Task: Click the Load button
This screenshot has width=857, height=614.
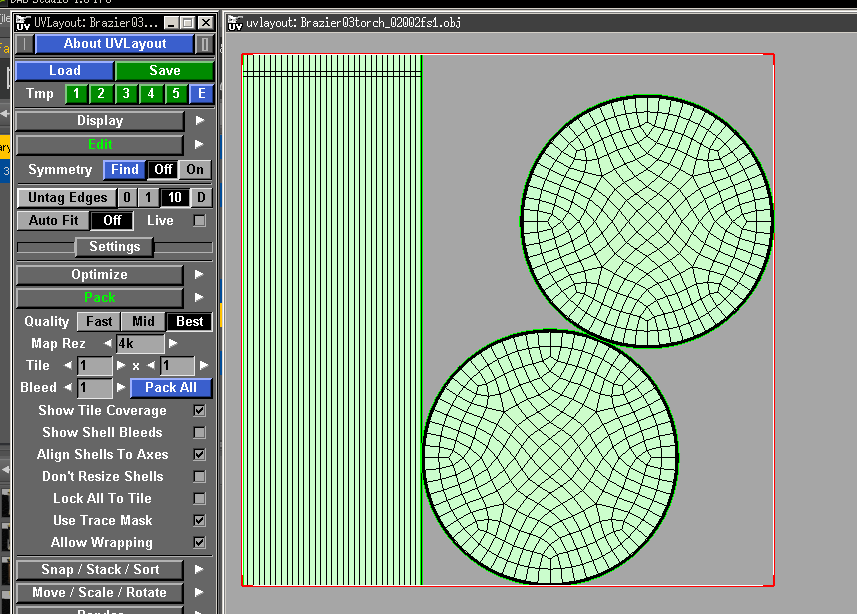Action: click(x=64, y=71)
